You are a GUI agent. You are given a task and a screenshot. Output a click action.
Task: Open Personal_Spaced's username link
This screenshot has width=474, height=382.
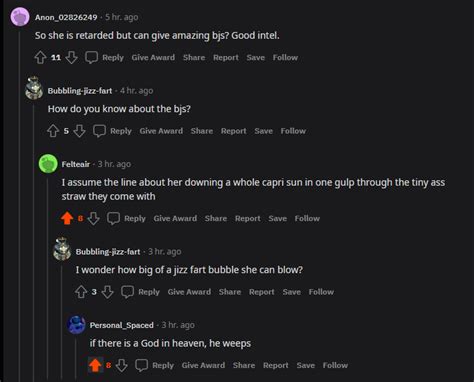coord(122,325)
